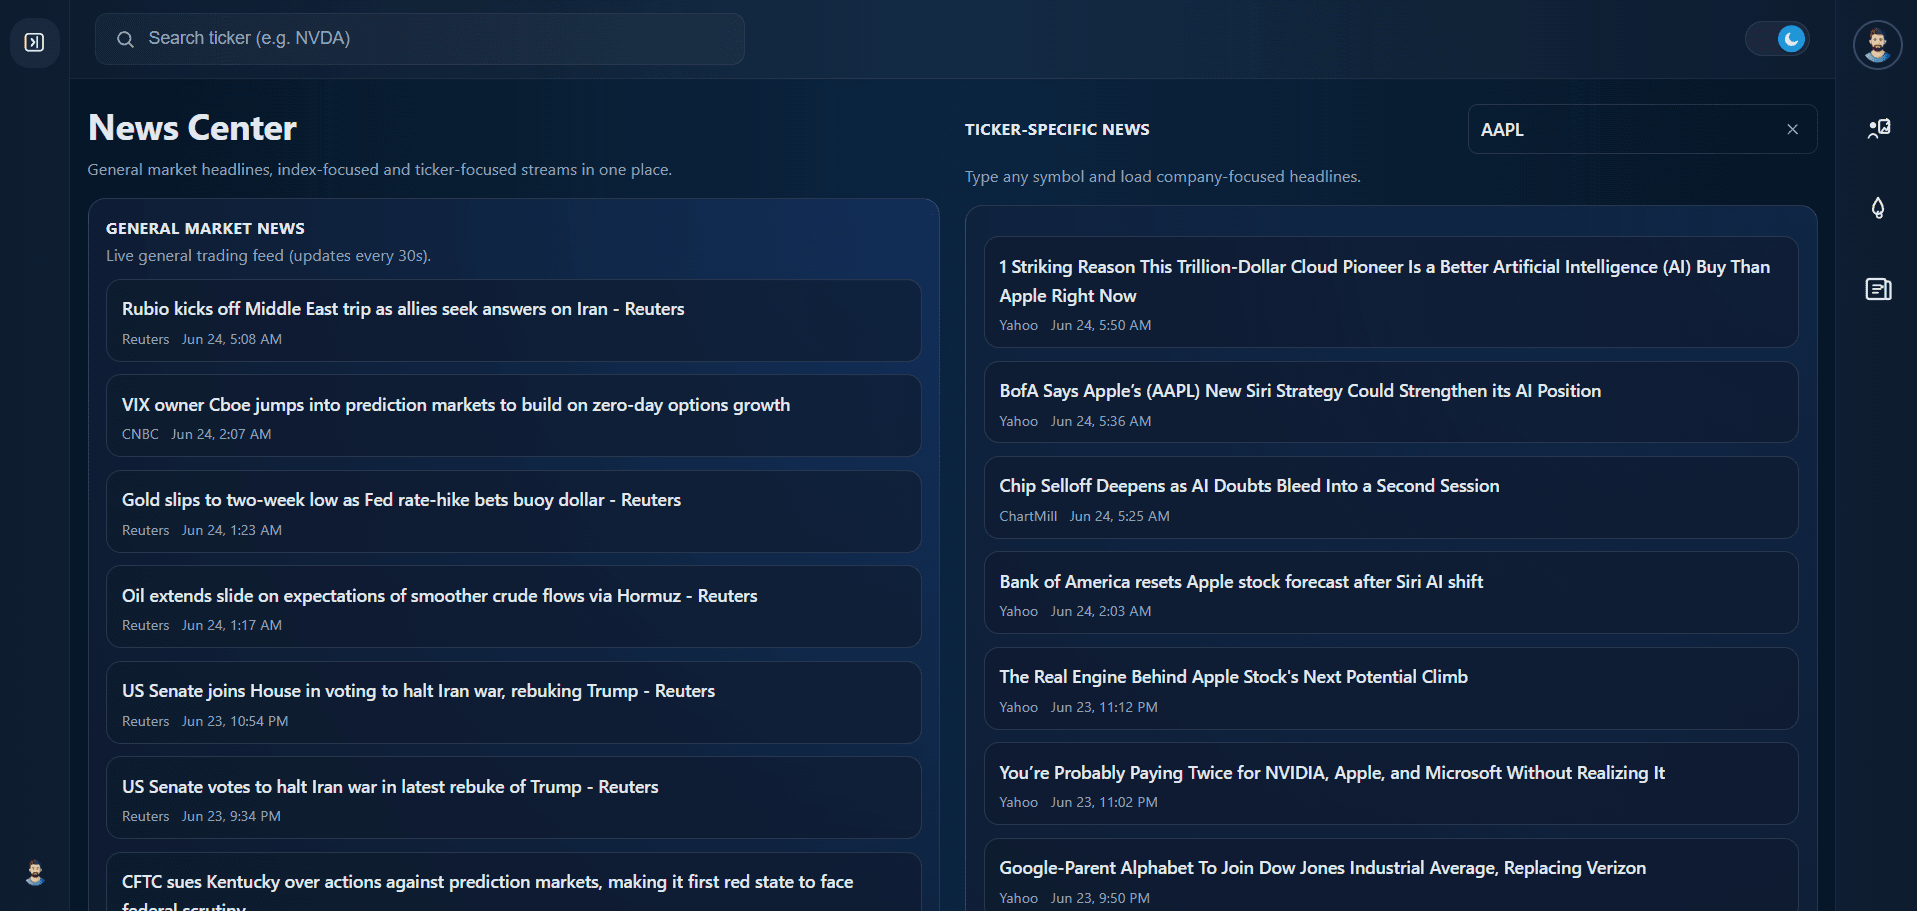Click 'Jun 24, 2:03 AM' timestamp
This screenshot has height=911, width=1917.
[1101, 611]
